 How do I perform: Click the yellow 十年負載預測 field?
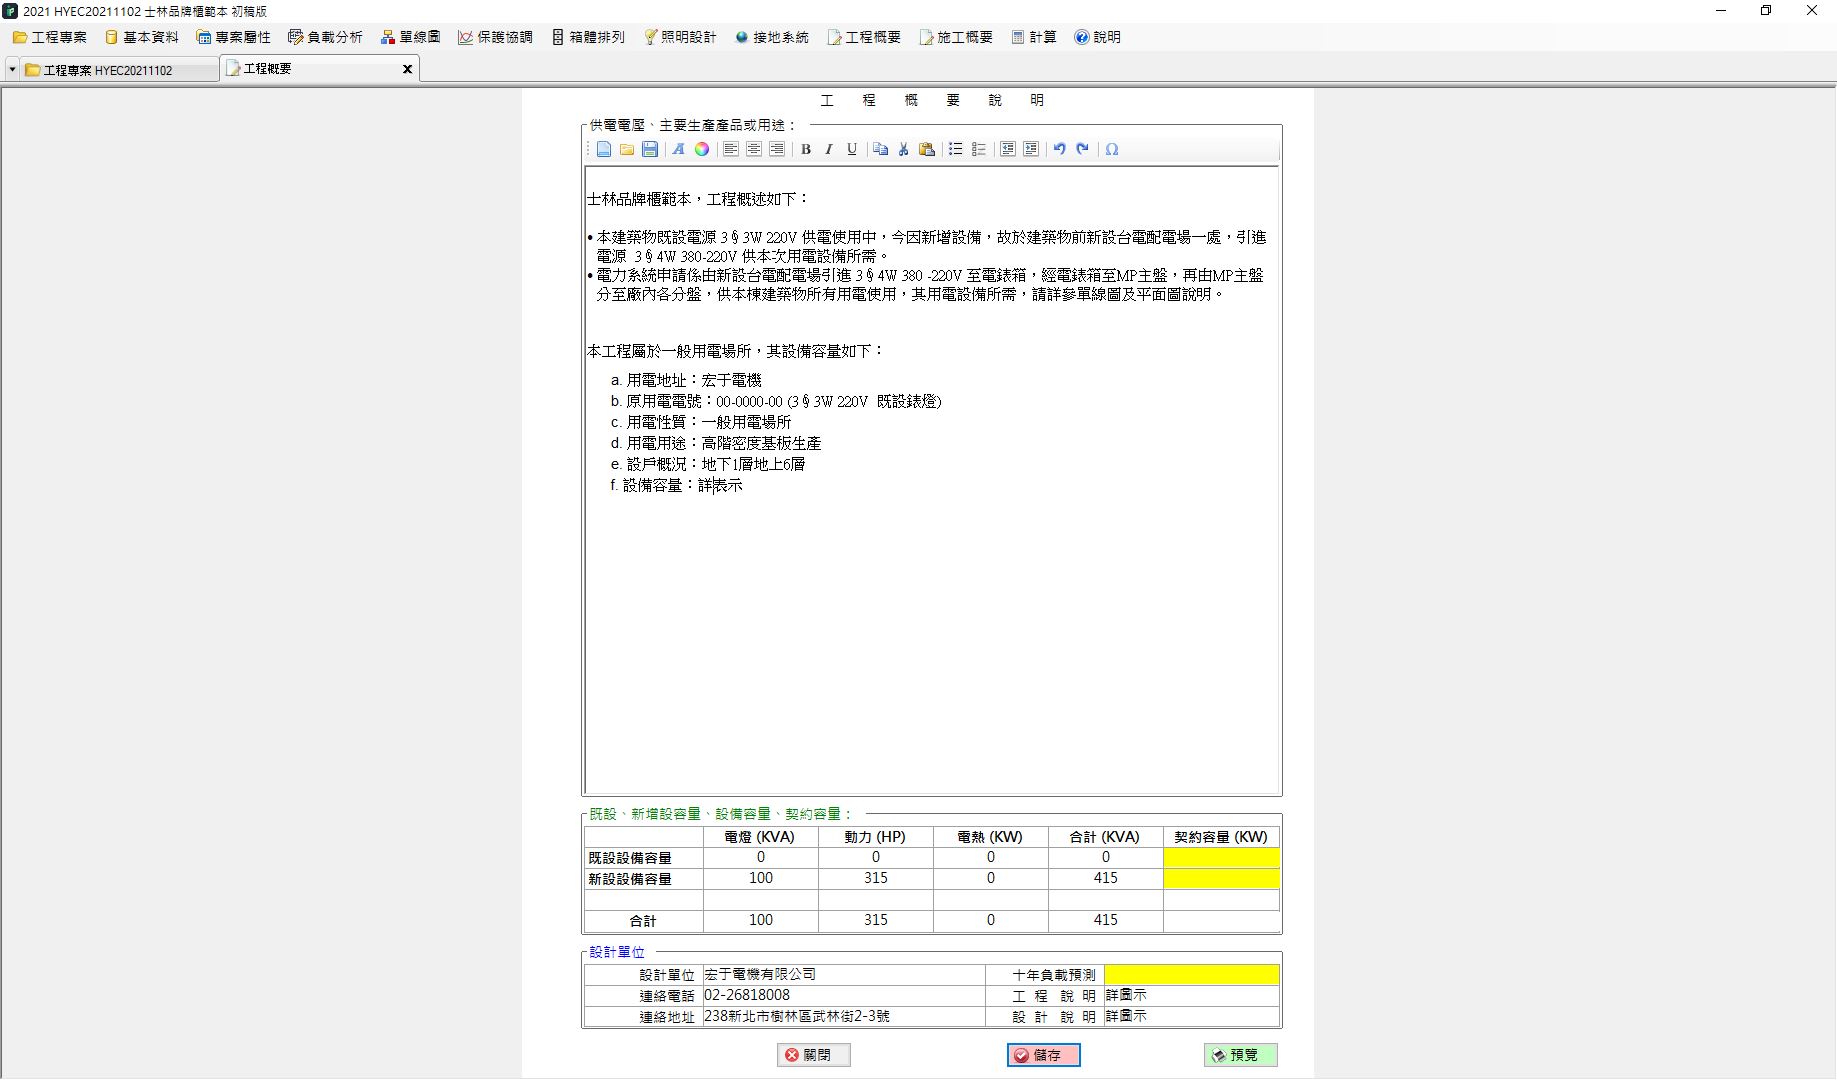(1191, 974)
